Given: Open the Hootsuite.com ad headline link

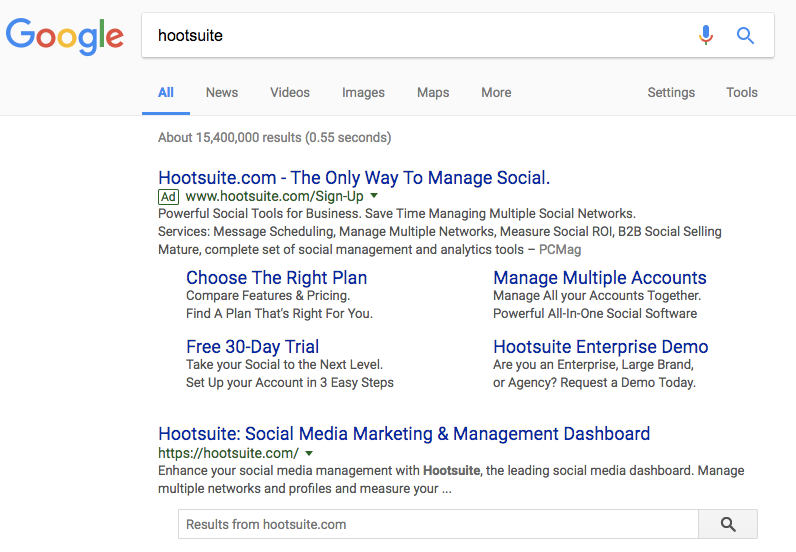Looking at the screenshot, I should [354, 178].
